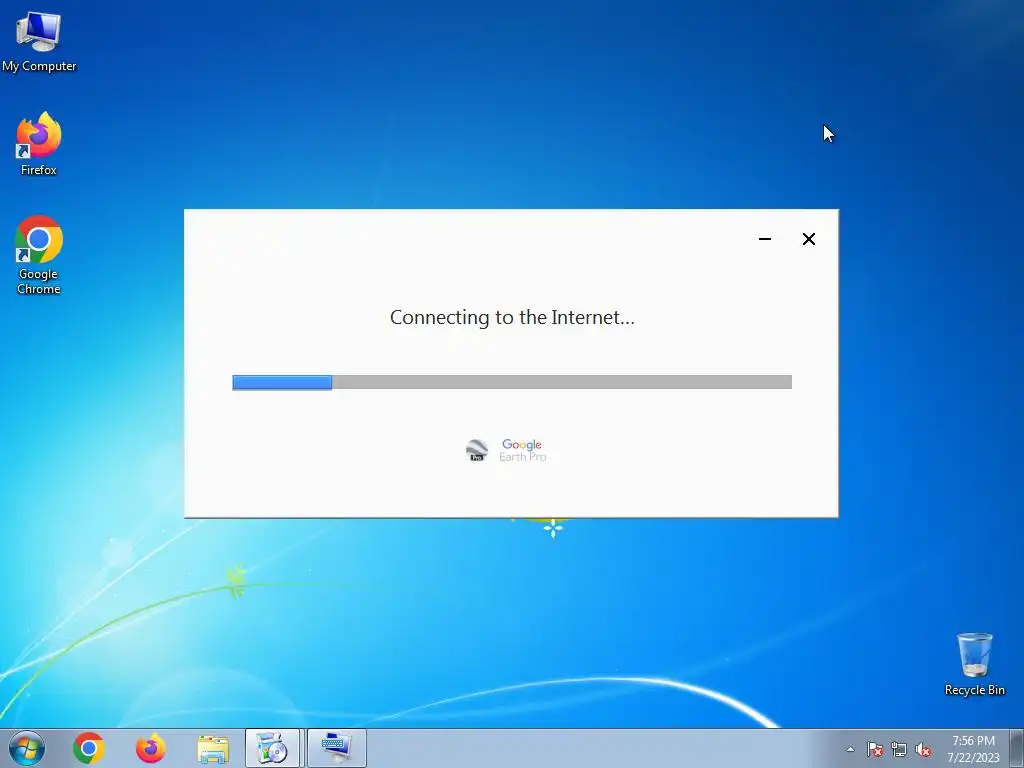Open My Computer desktop icon
Screen dimensions: 1024x768
pos(39,42)
